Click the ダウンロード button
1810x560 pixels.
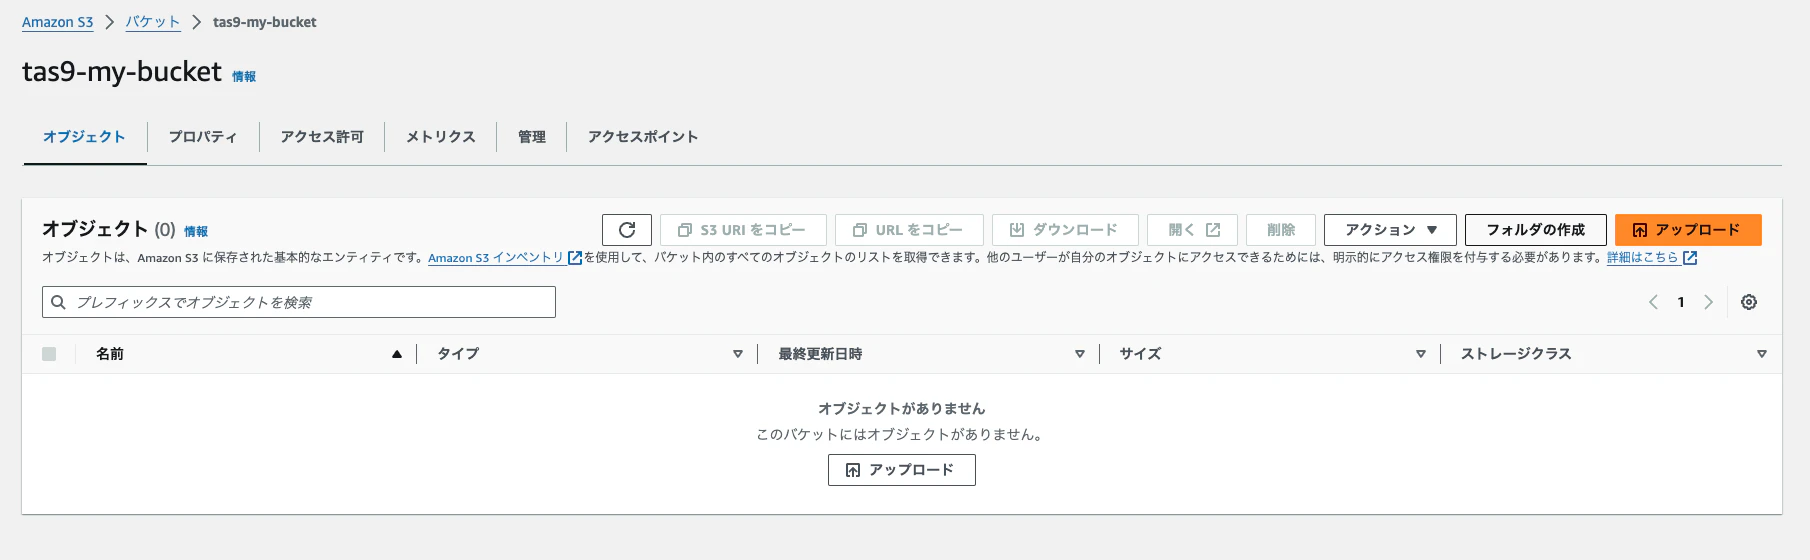pos(1065,230)
